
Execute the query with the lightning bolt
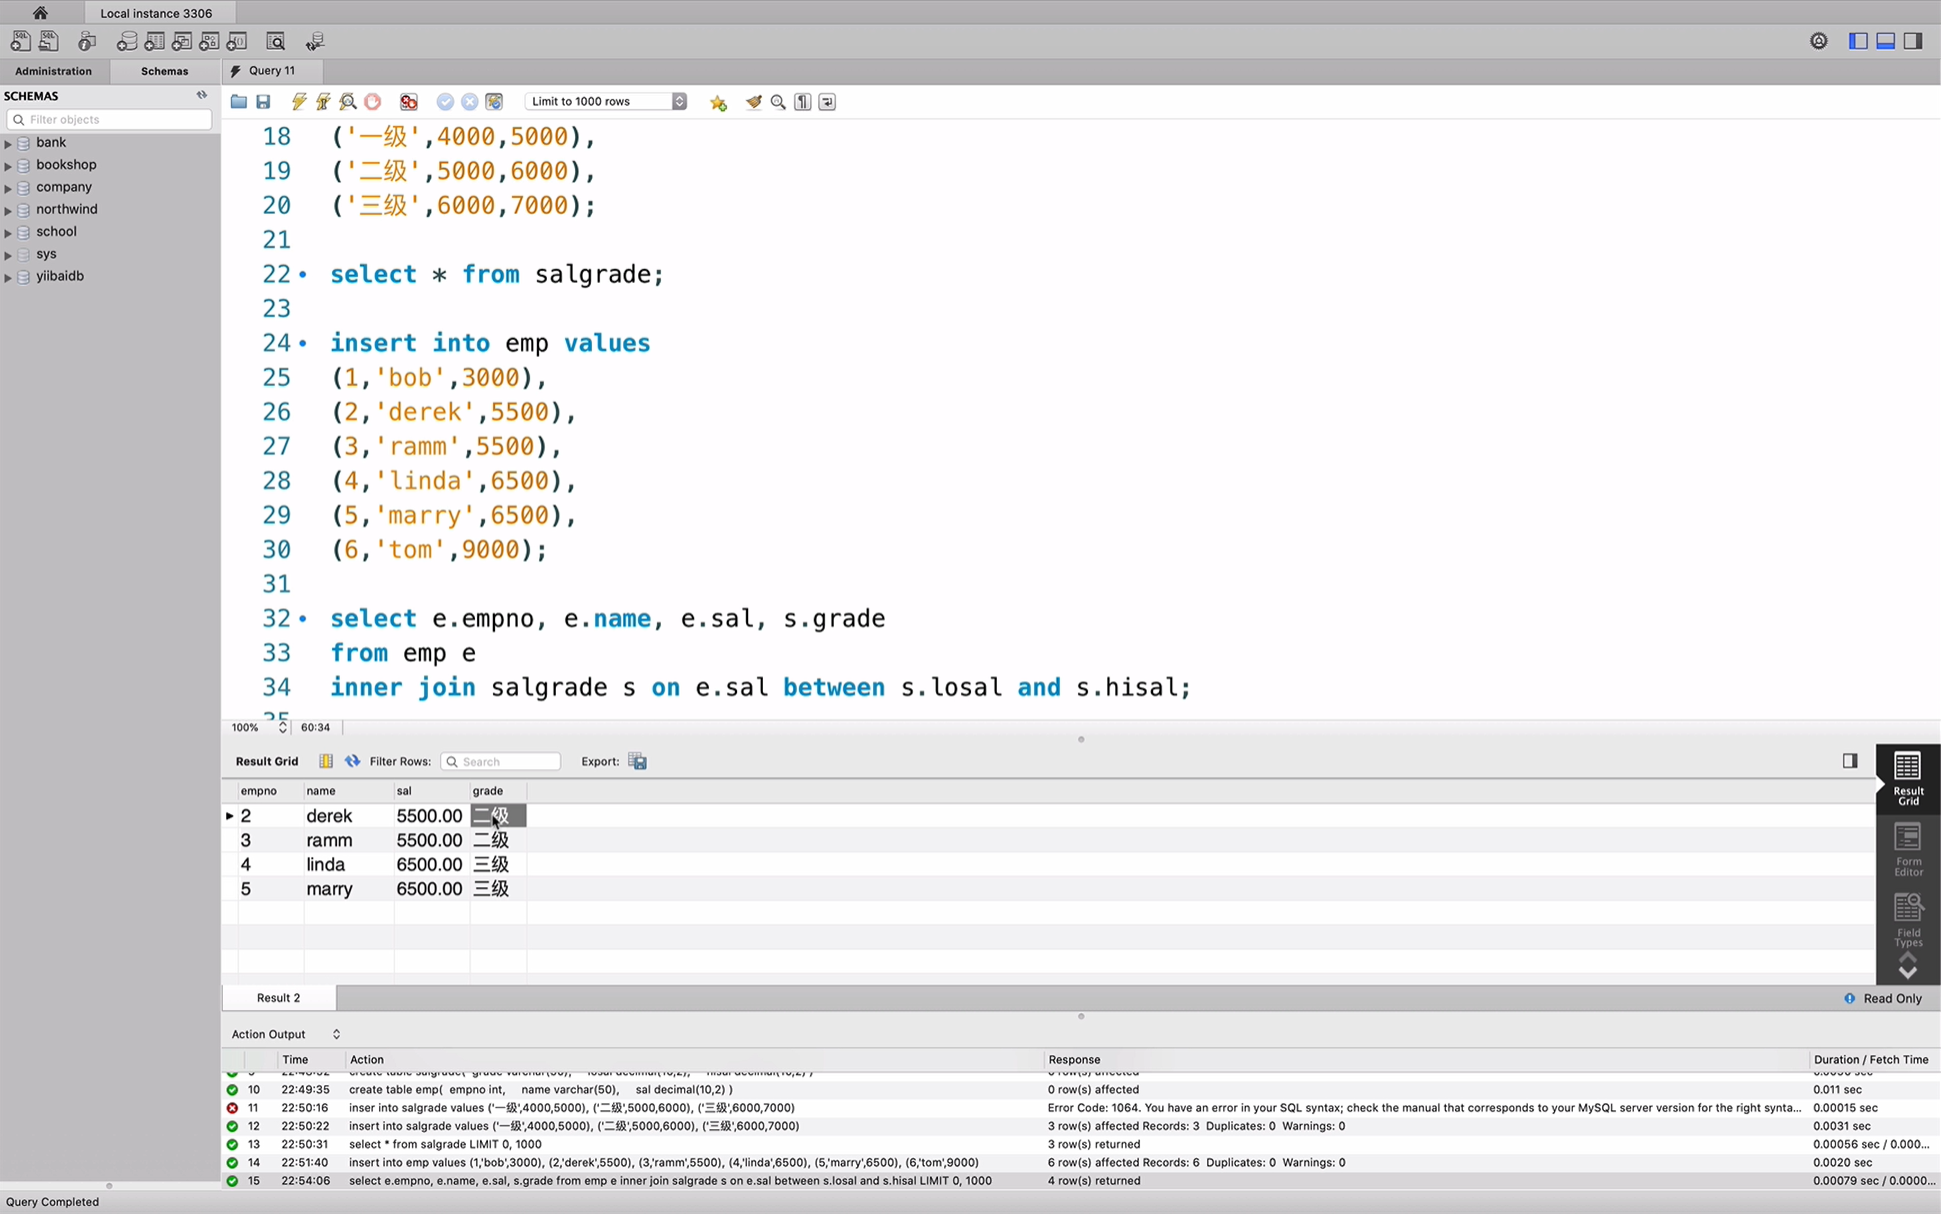click(298, 102)
